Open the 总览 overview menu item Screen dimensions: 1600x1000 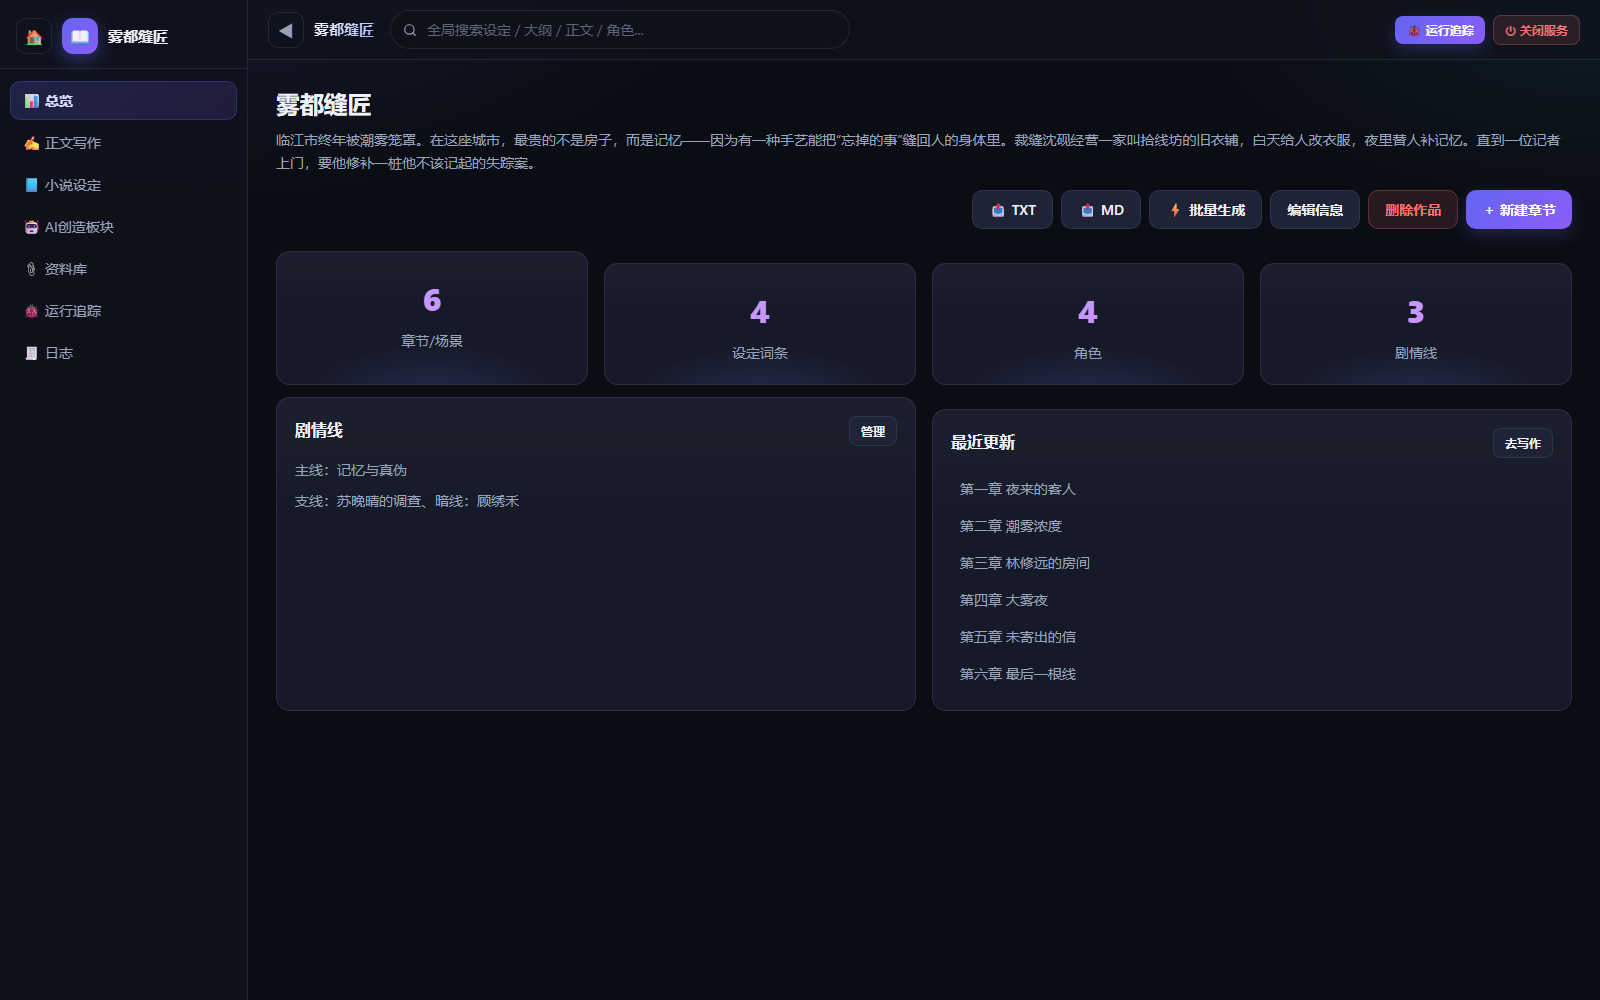123,101
